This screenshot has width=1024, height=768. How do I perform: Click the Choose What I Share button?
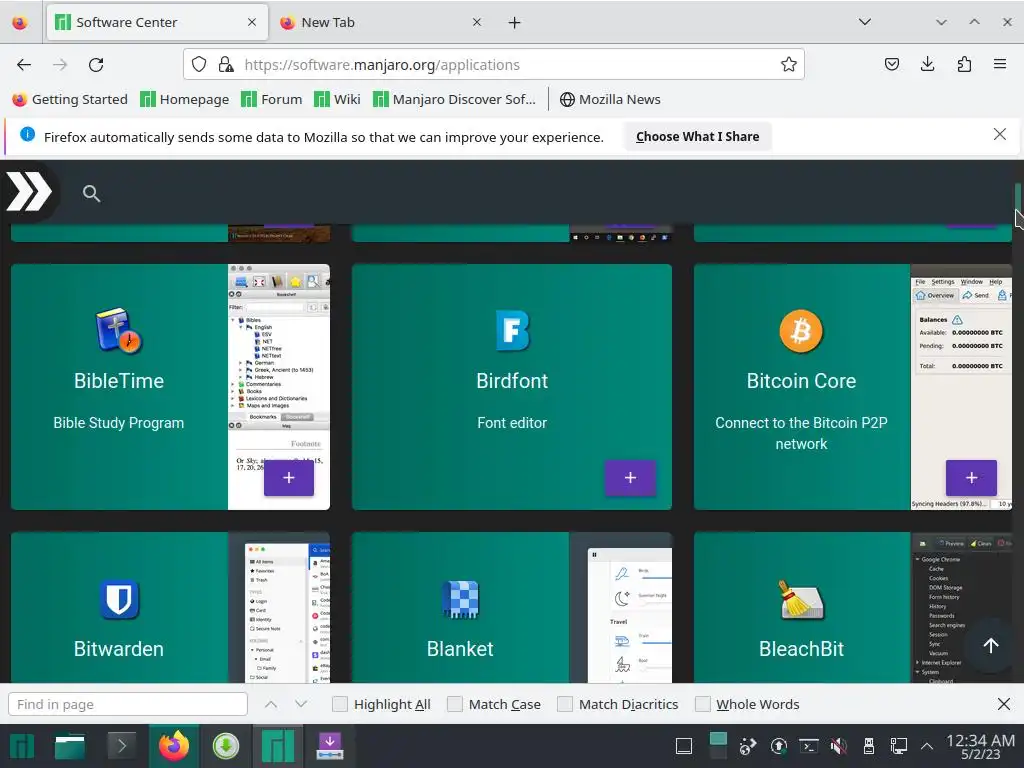point(697,136)
